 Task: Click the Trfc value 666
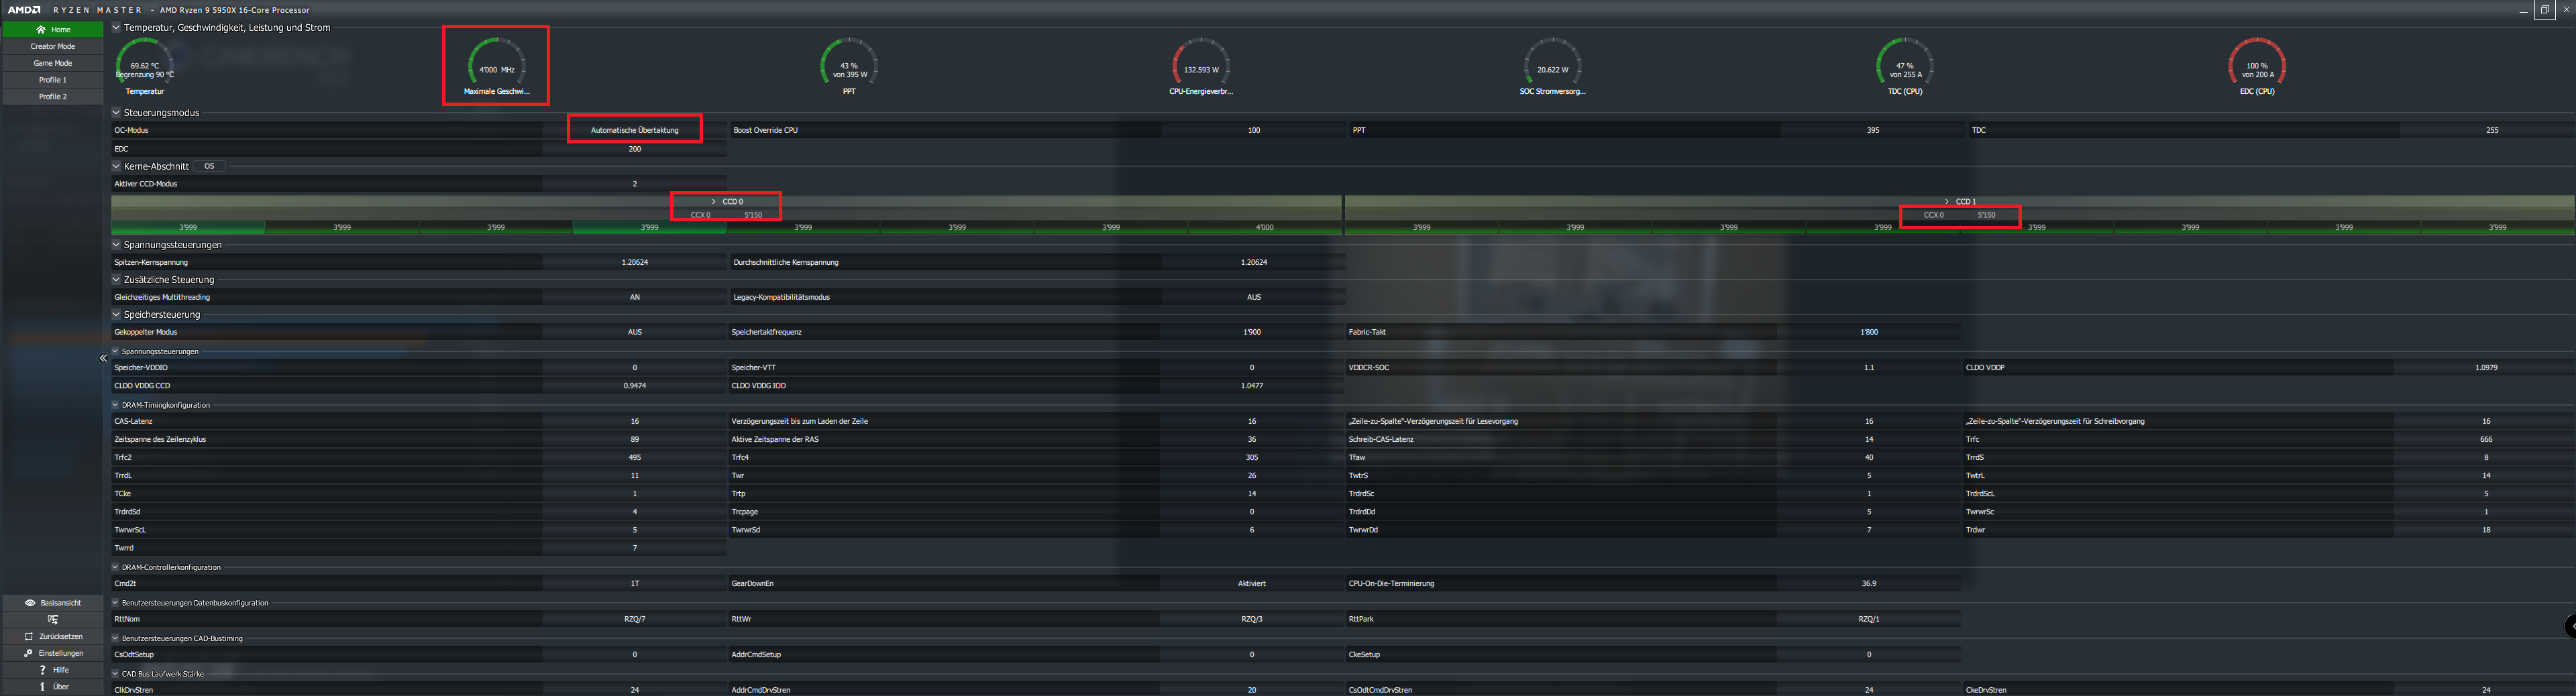(x=2486, y=439)
